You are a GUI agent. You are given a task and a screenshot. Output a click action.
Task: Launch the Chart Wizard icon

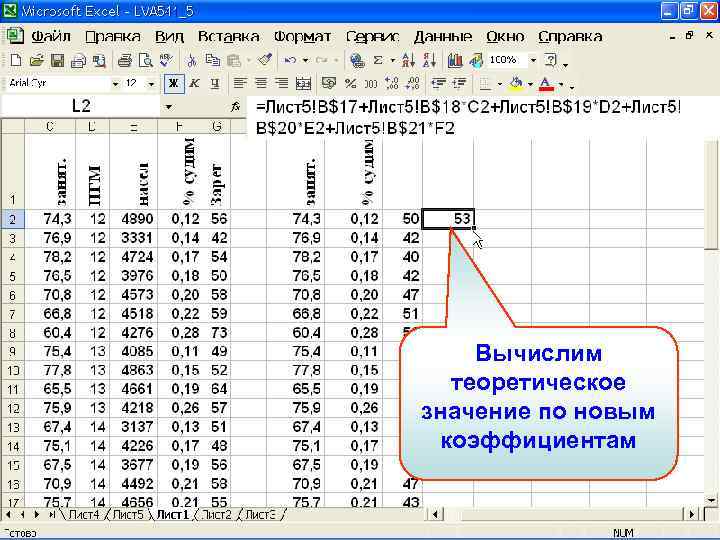coord(455,60)
